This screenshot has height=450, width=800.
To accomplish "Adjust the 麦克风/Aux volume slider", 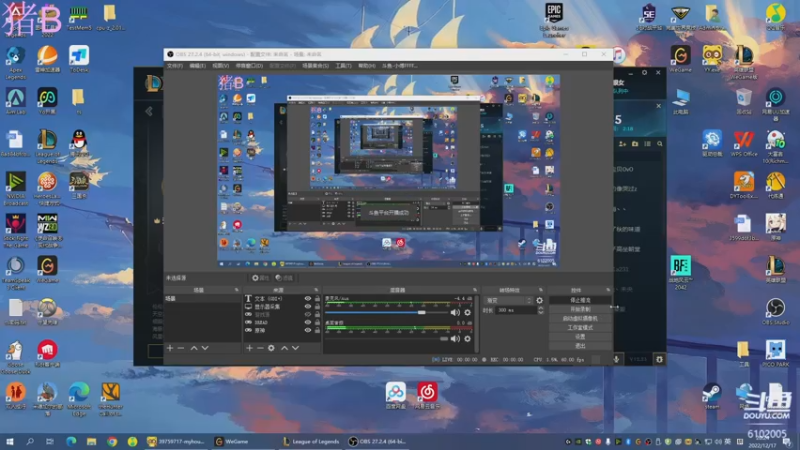I will [x=387, y=312].
